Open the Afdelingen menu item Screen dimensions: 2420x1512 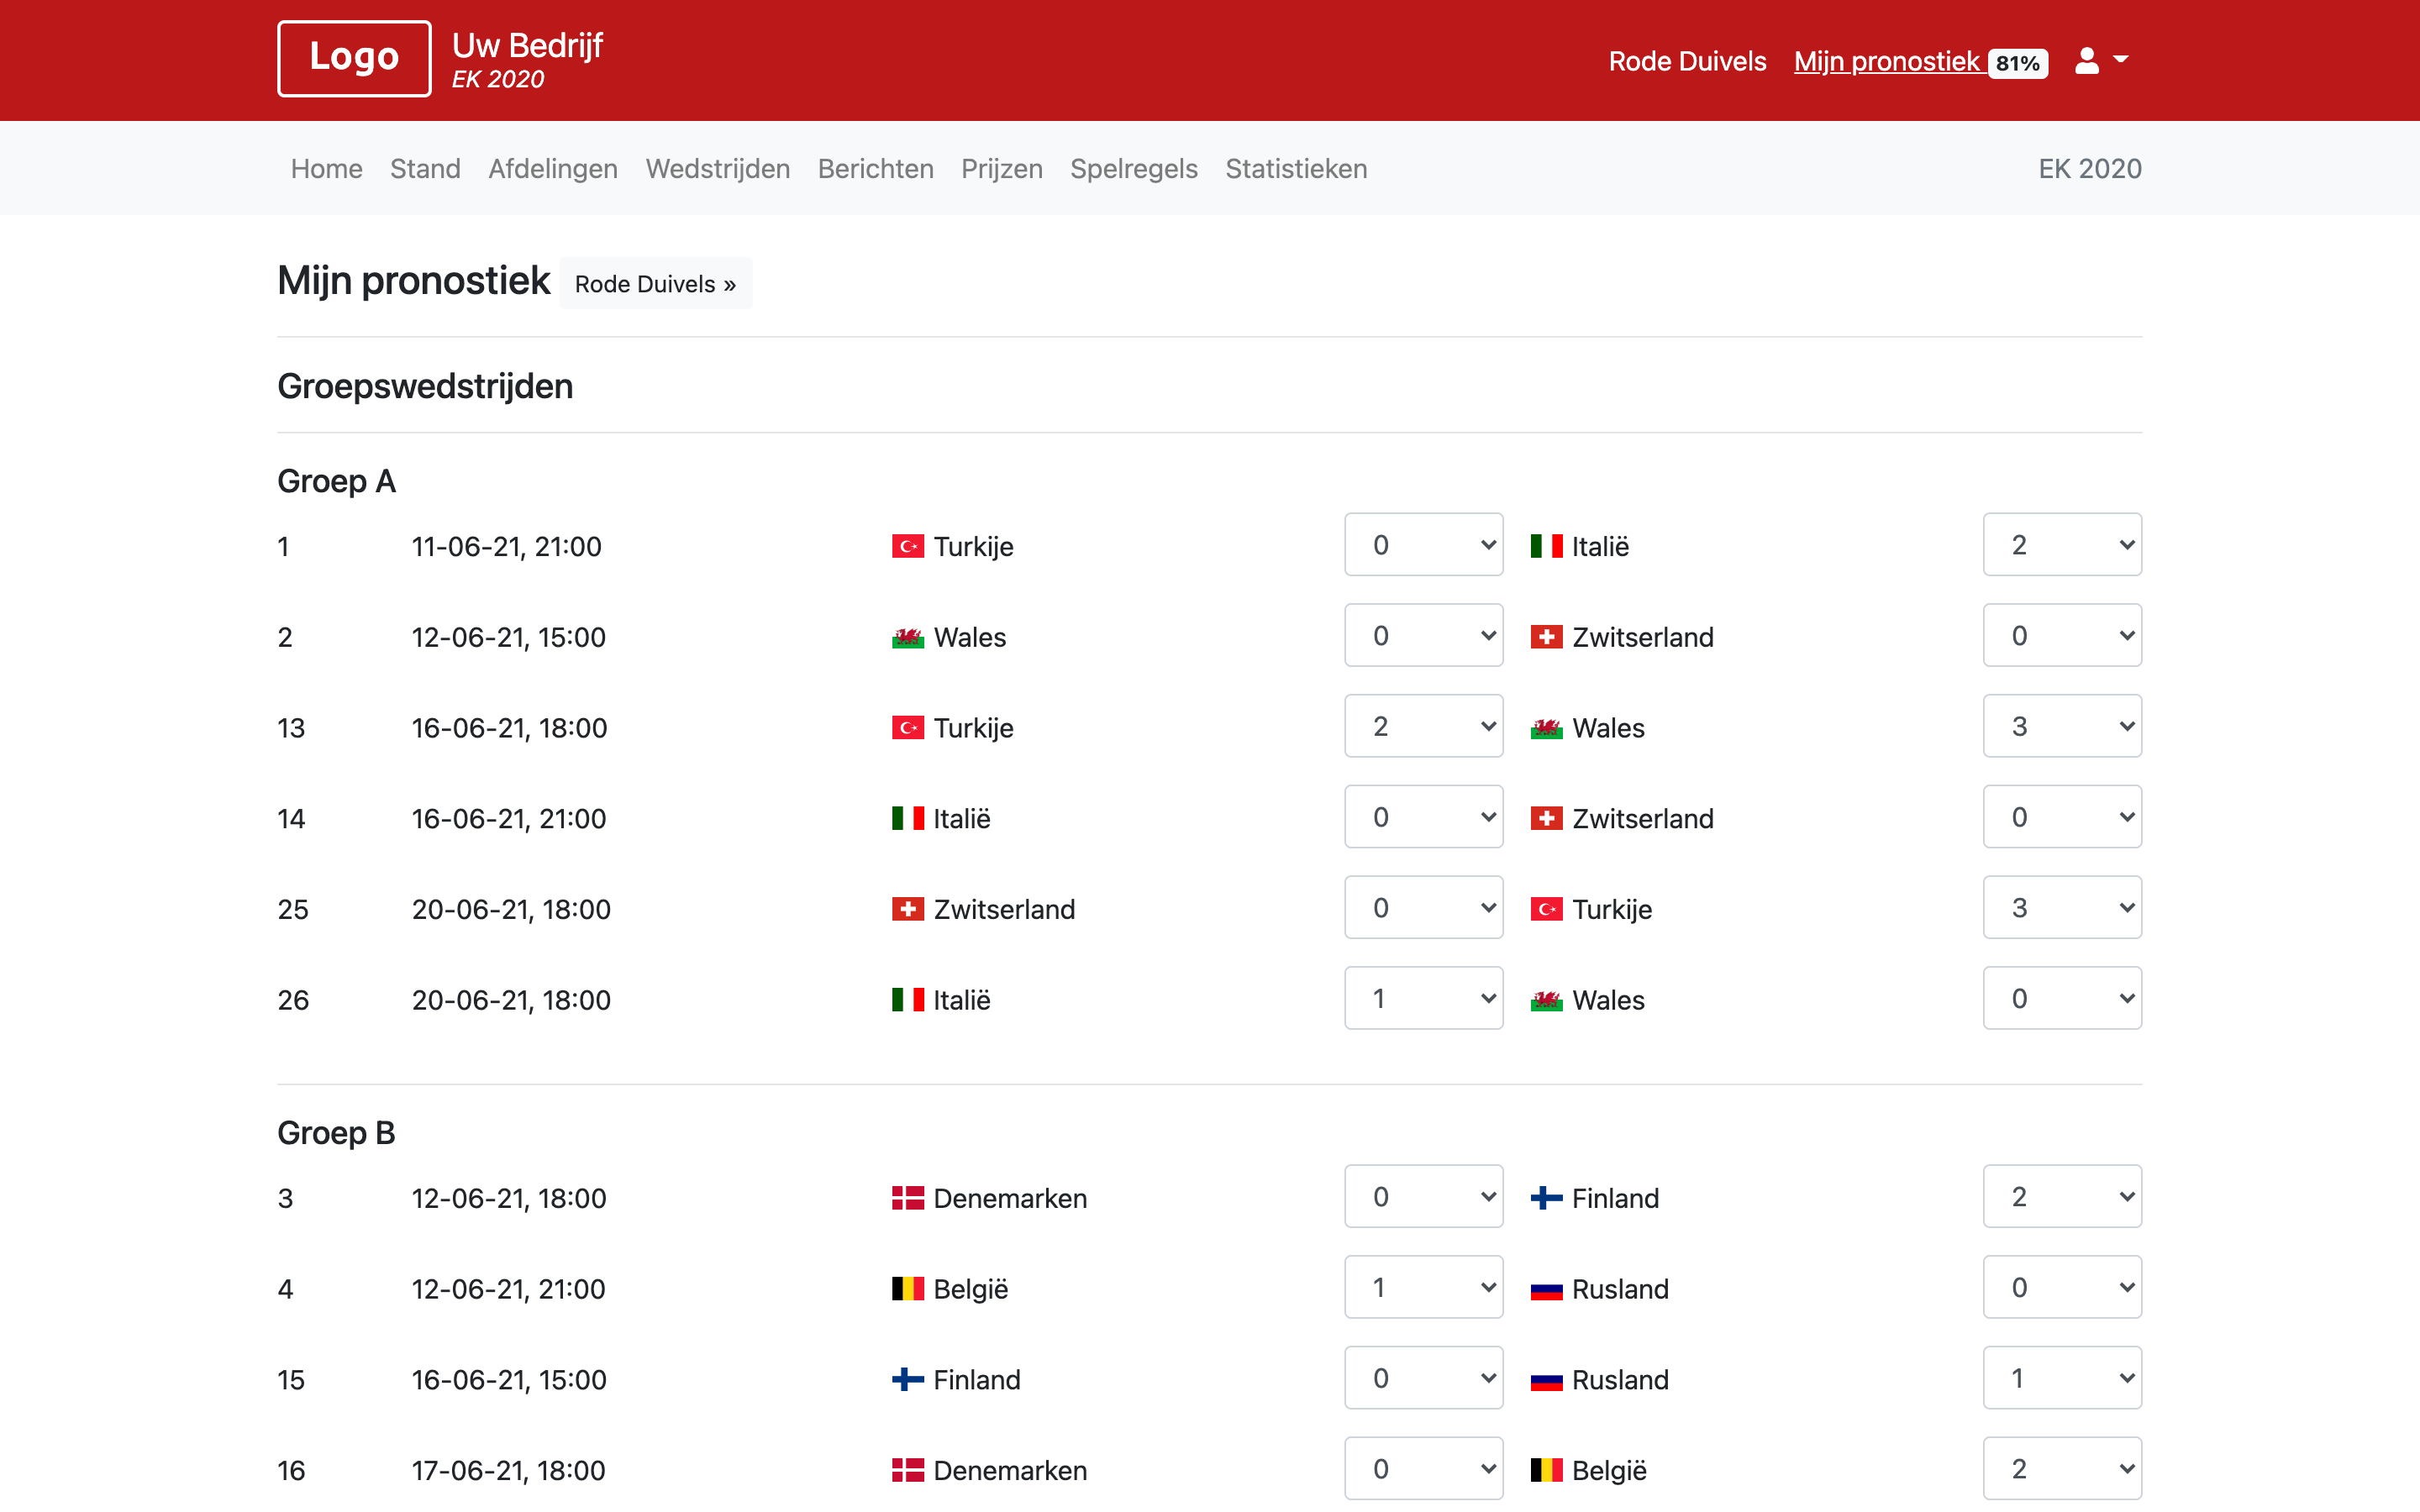pos(553,168)
